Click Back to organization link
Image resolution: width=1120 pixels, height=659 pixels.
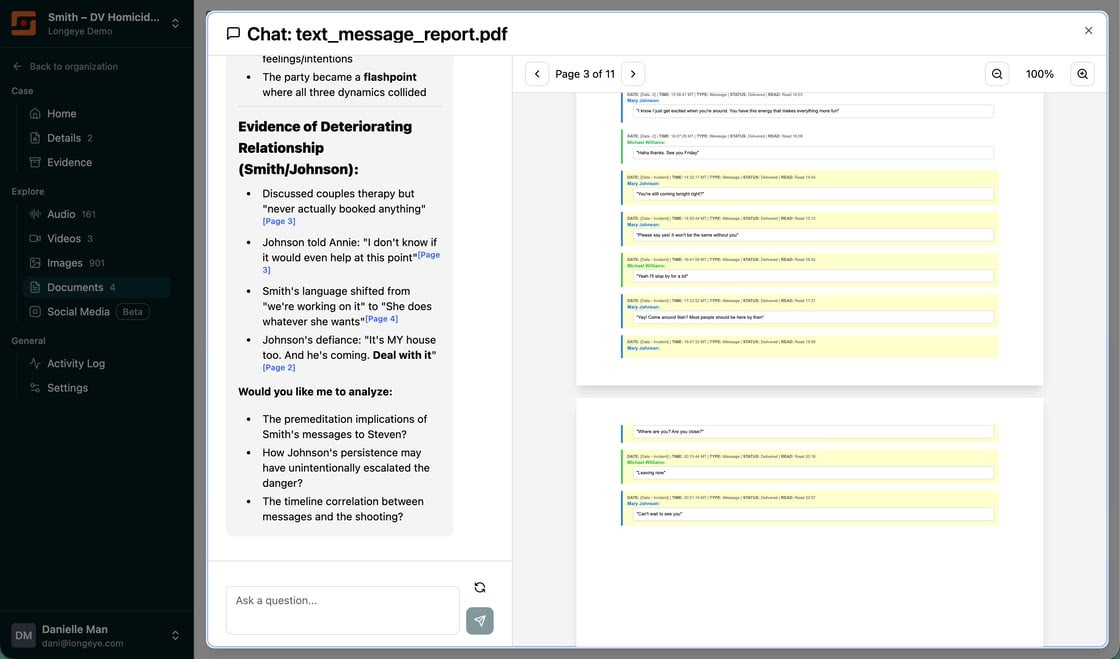pyautogui.click(x=73, y=66)
